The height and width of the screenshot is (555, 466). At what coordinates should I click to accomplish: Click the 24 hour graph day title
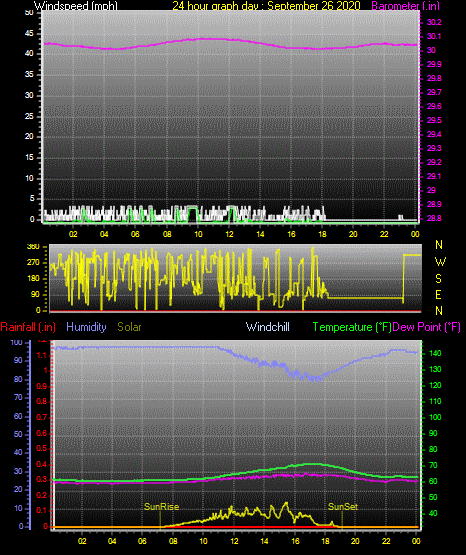pos(266,6)
